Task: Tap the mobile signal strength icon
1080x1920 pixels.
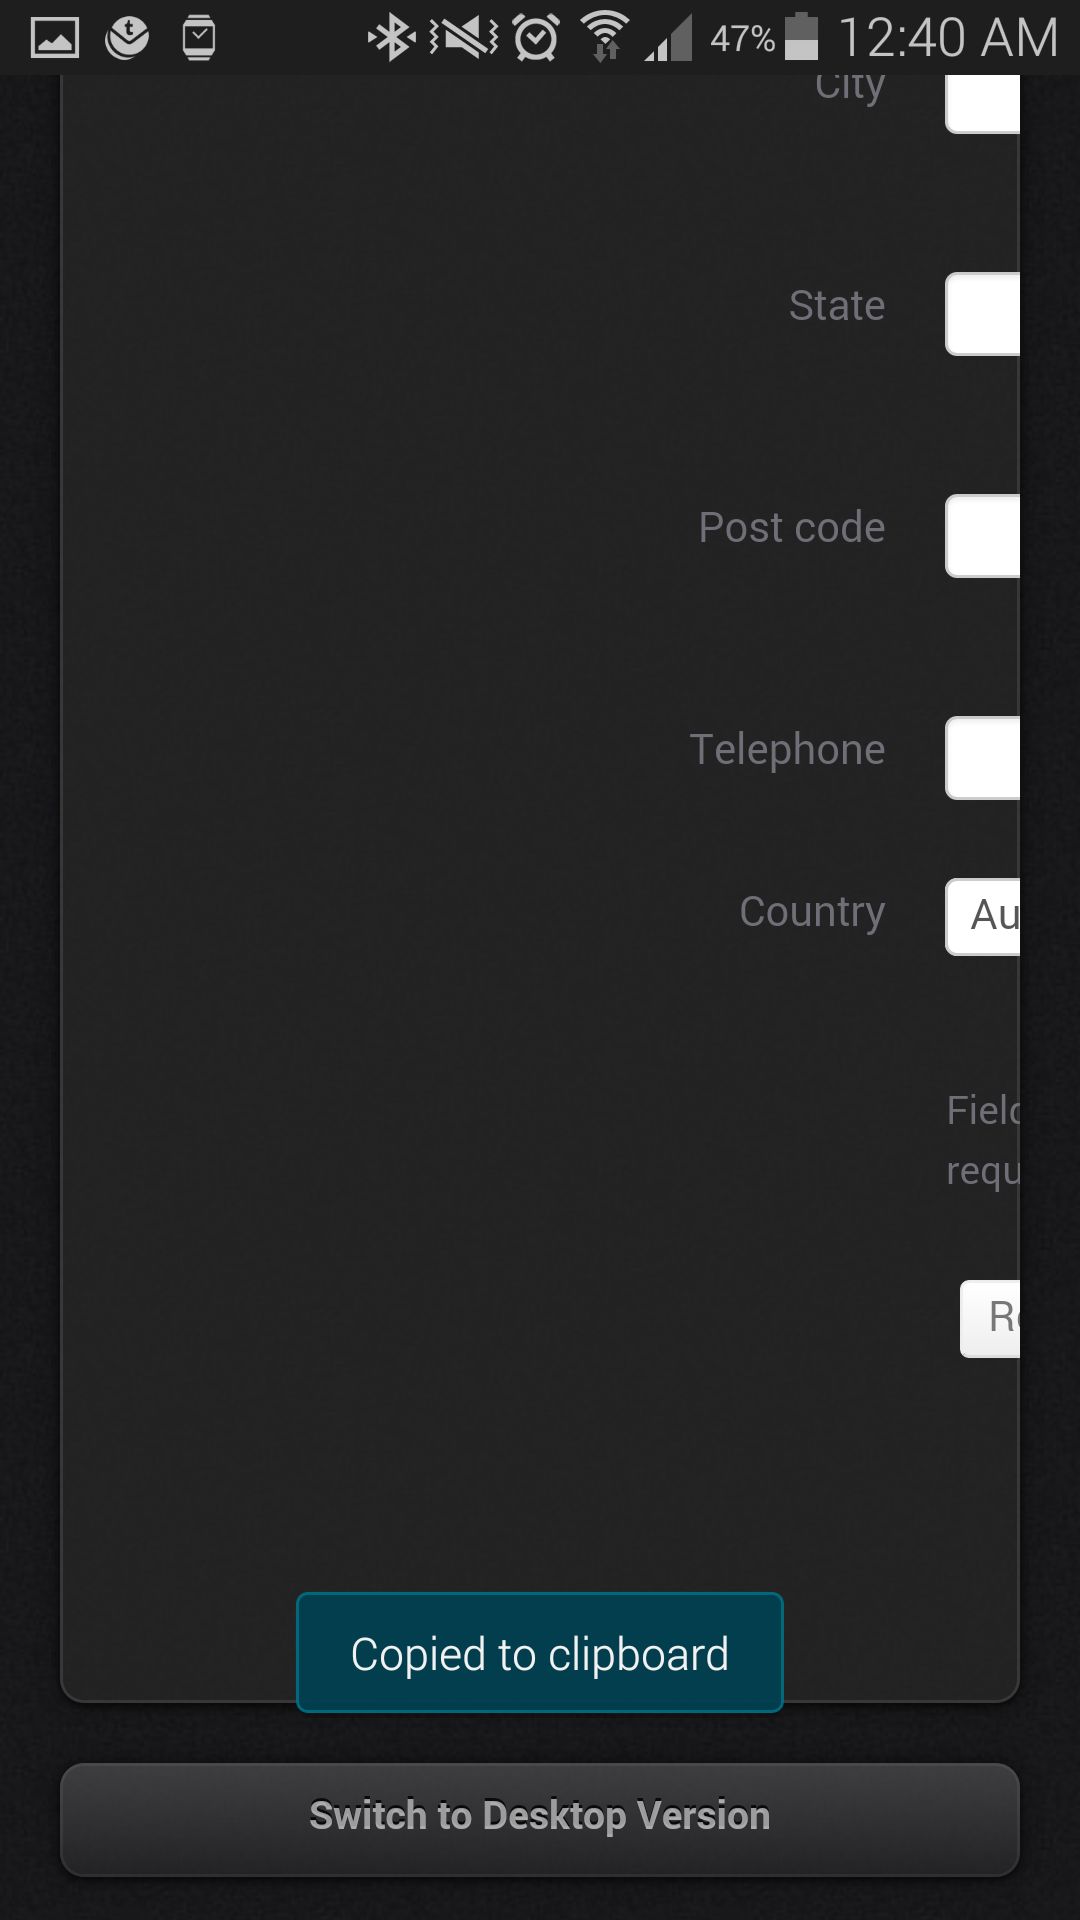Action: click(669, 40)
